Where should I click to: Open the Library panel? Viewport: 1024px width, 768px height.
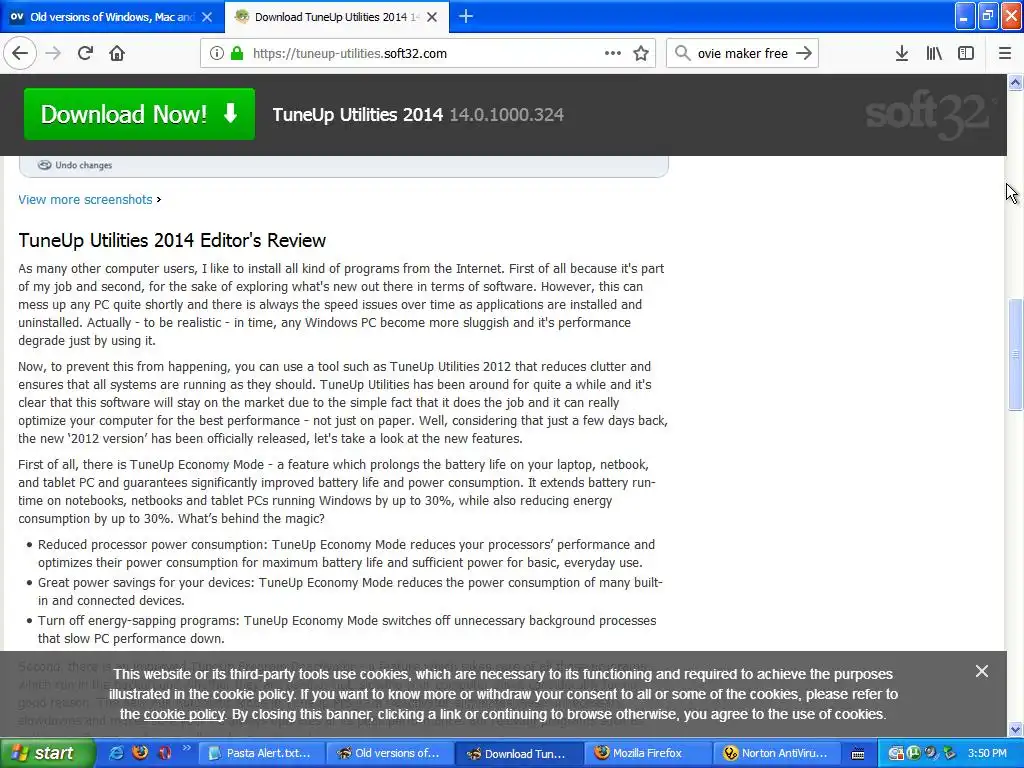coord(934,54)
